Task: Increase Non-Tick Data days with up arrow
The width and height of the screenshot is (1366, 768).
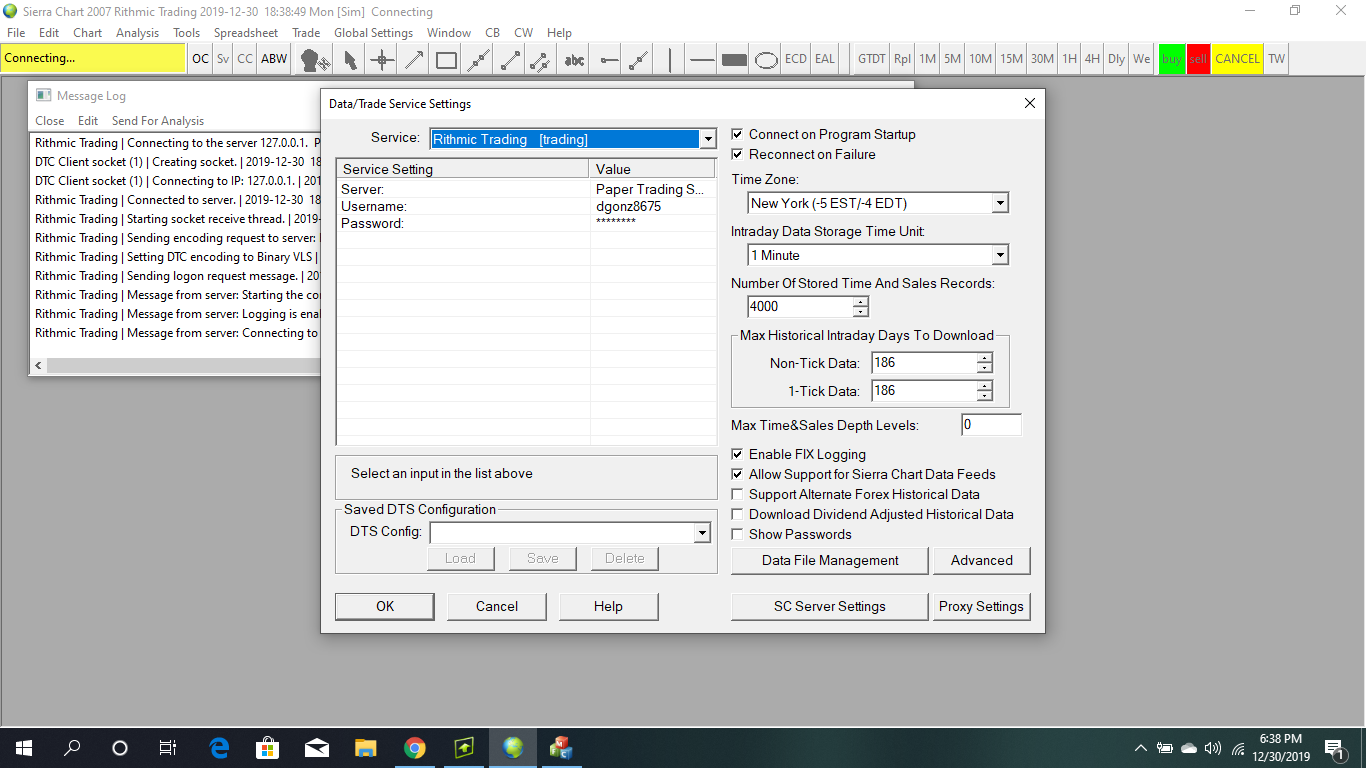Action: tap(985, 359)
